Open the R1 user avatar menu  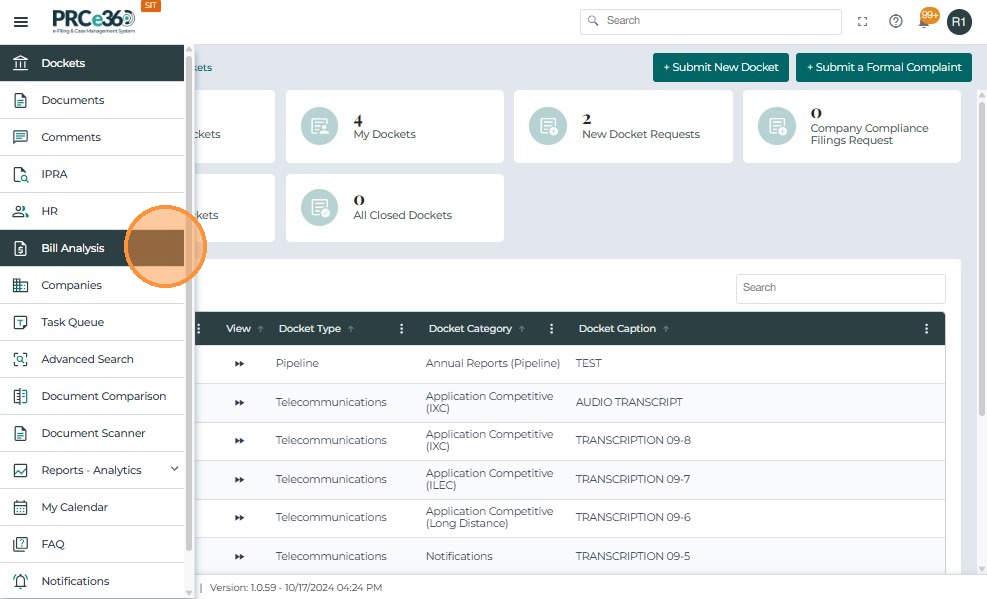[x=959, y=21]
